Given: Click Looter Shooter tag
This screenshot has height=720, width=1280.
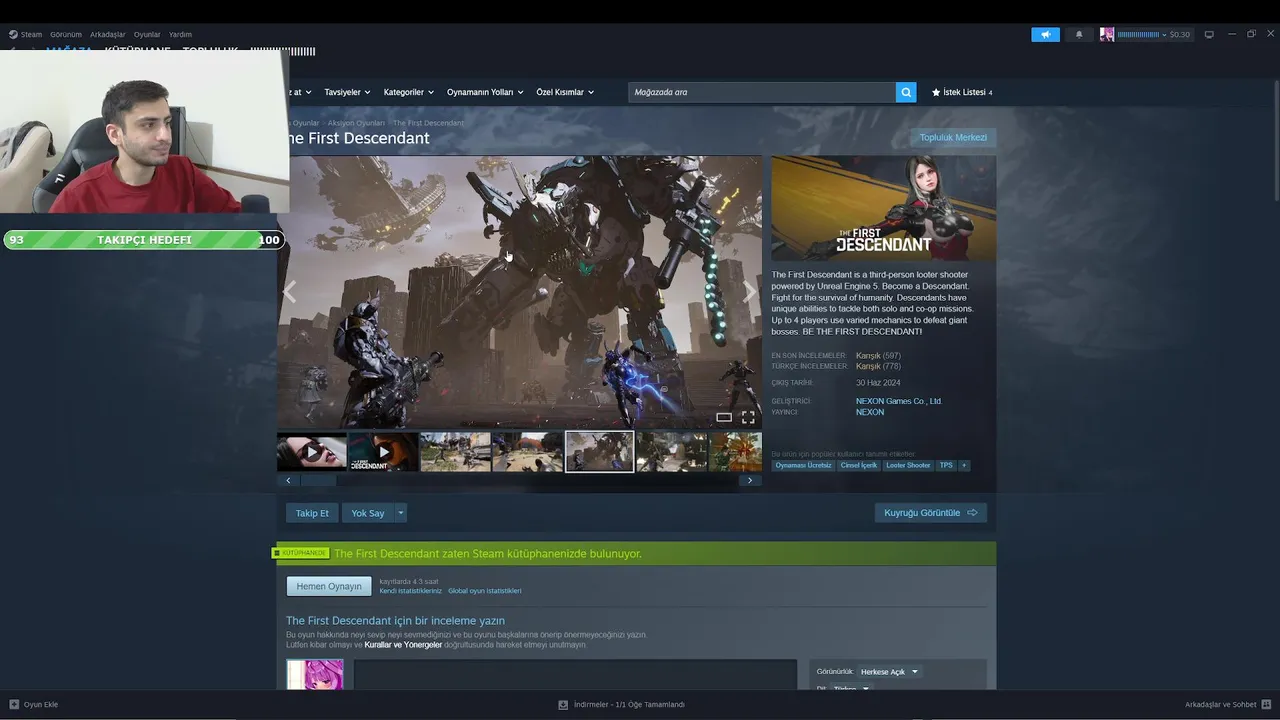Looking at the screenshot, I should (x=908, y=465).
